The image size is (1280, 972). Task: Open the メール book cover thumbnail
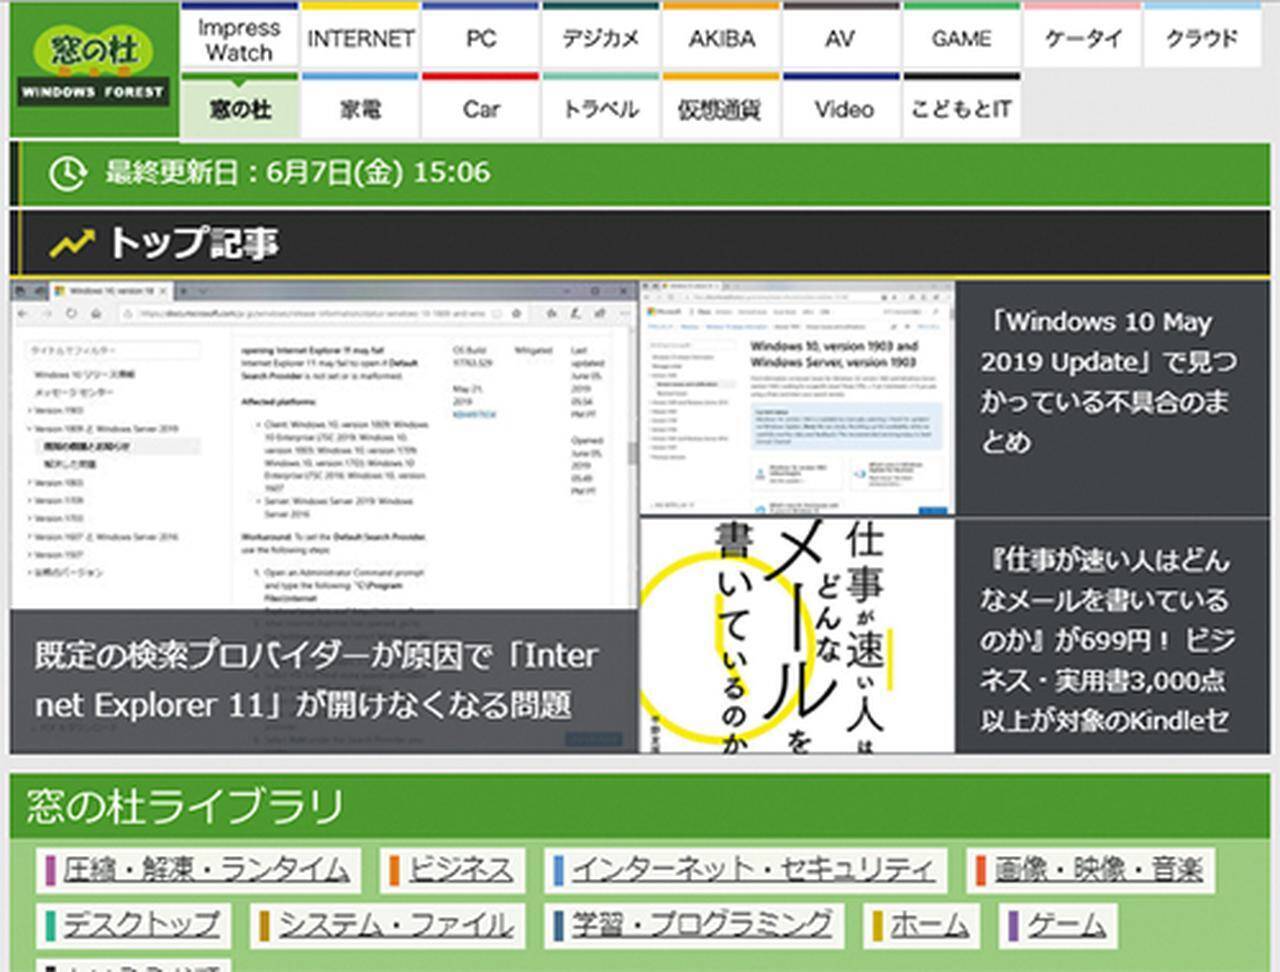pyautogui.click(x=798, y=636)
